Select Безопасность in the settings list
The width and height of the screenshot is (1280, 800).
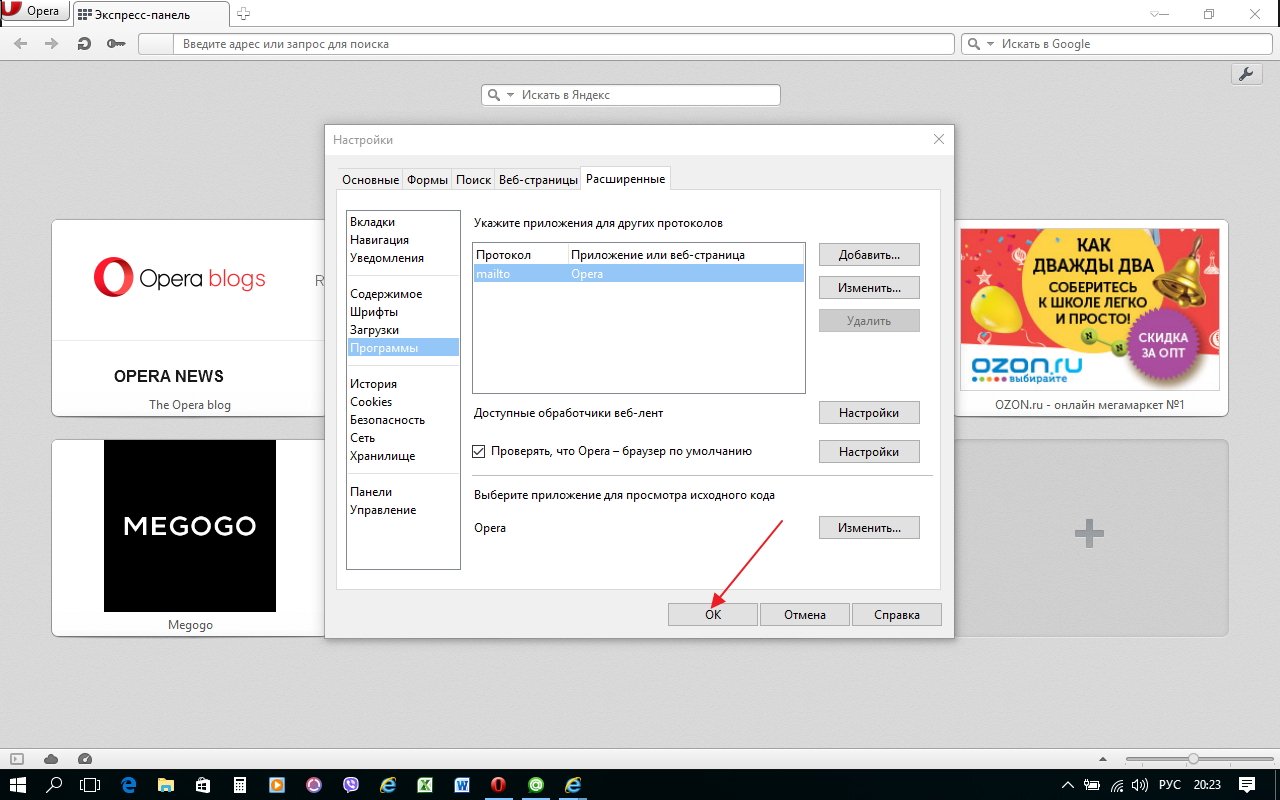(387, 420)
